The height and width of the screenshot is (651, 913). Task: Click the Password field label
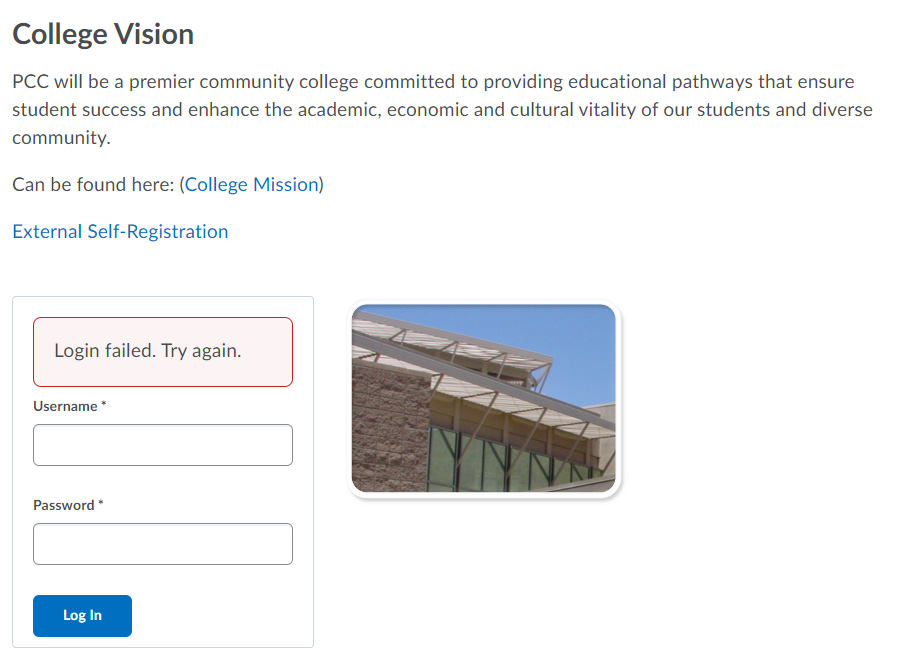pyautogui.click(x=65, y=505)
